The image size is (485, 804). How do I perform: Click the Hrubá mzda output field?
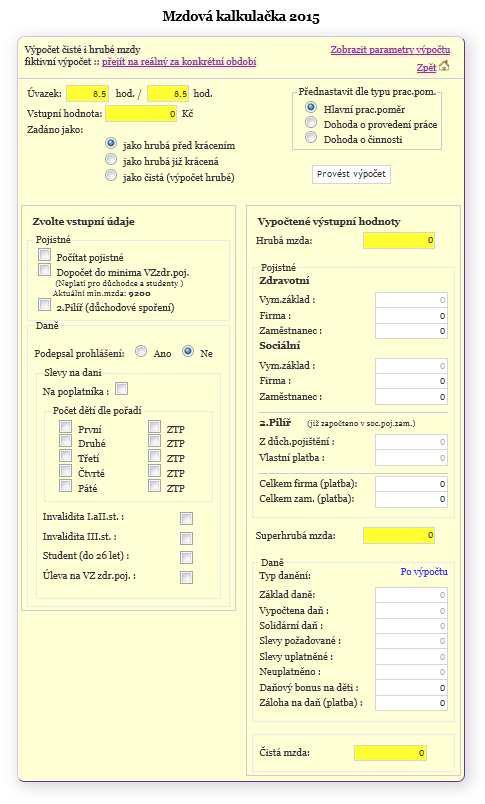[x=399, y=240]
